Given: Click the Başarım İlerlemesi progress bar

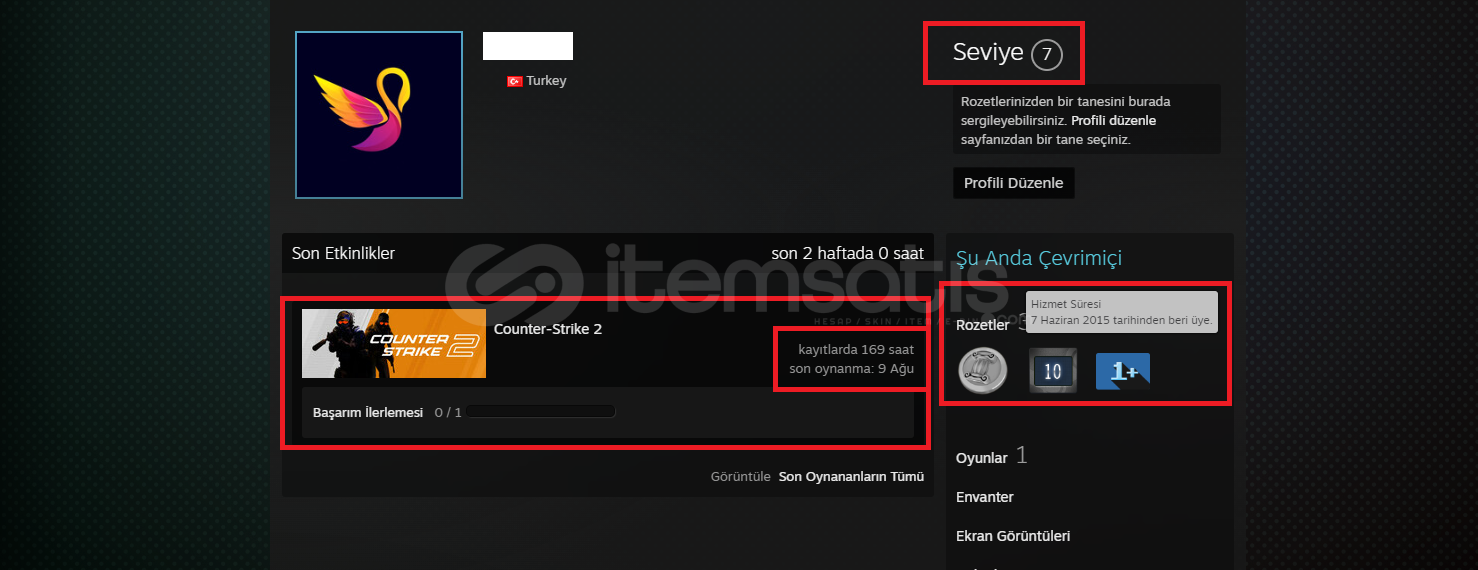Looking at the screenshot, I should [x=541, y=412].
